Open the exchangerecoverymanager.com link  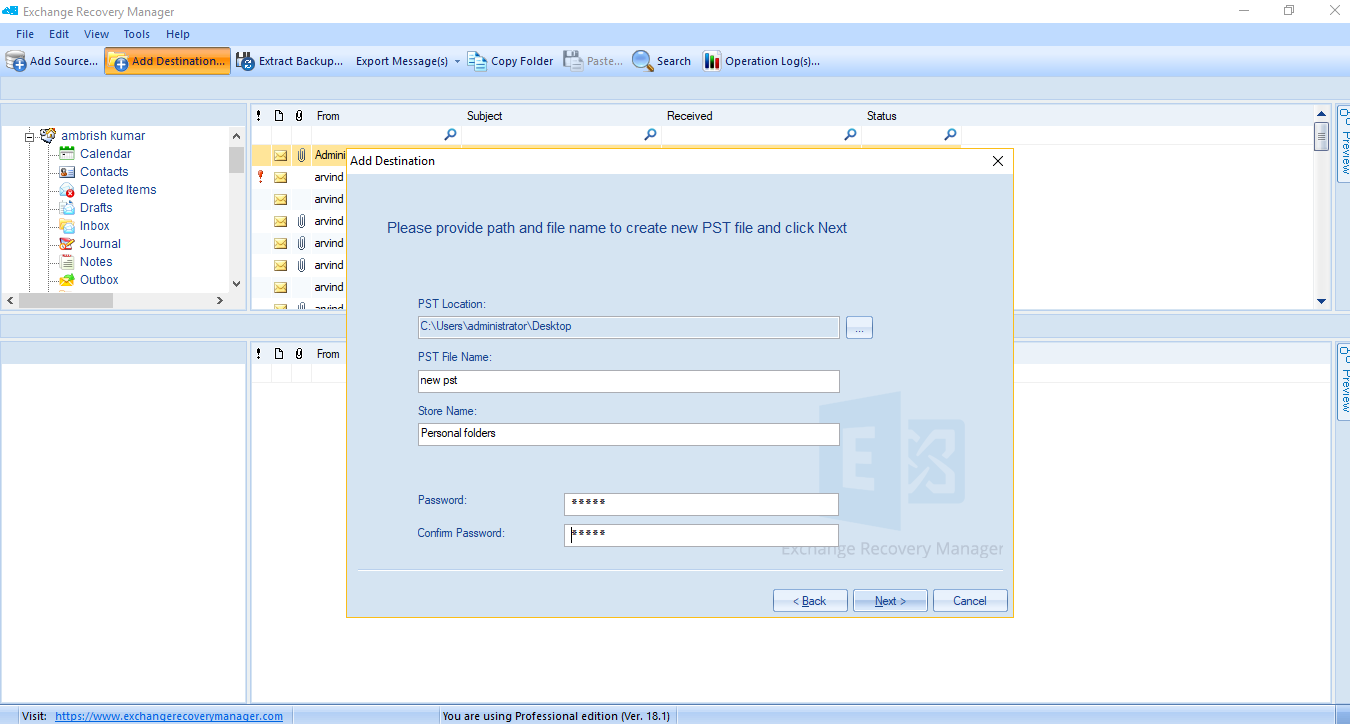[x=169, y=716]
